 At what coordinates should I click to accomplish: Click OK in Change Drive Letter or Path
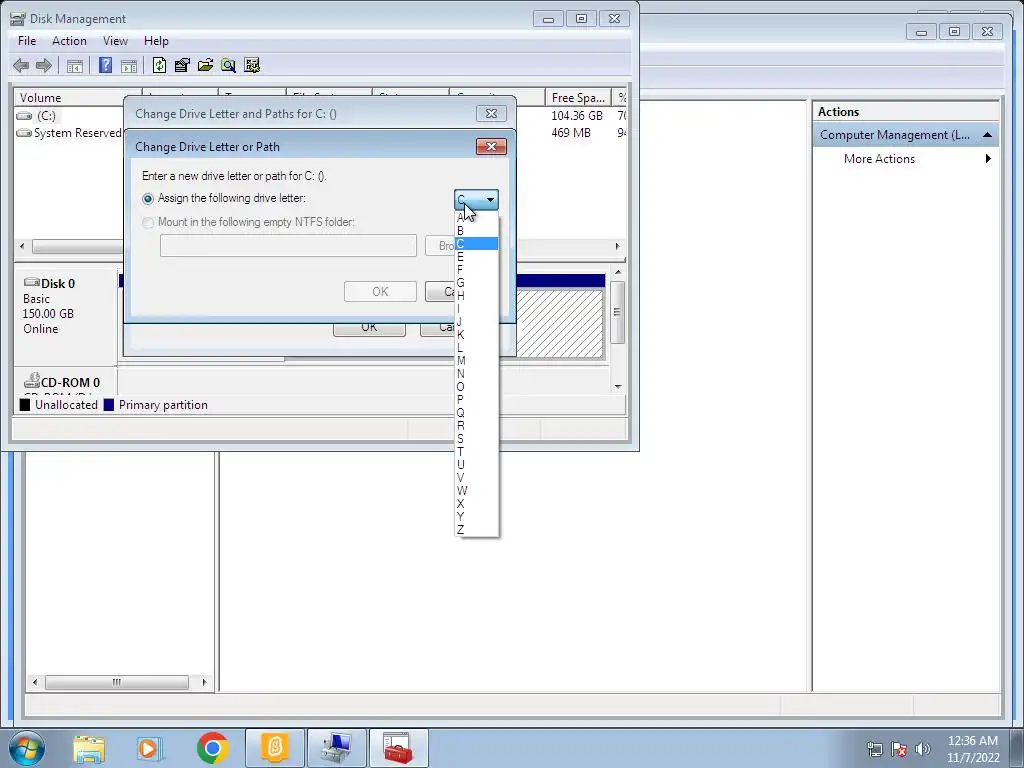(x=380, y=291)
